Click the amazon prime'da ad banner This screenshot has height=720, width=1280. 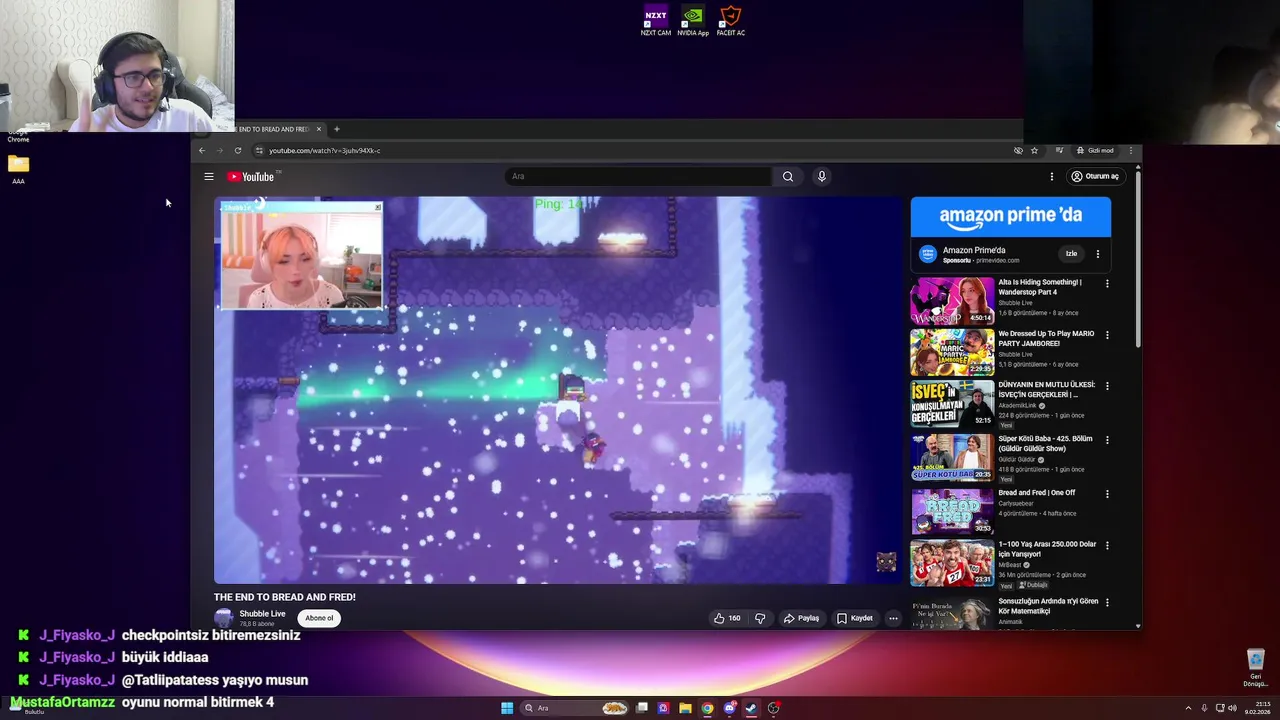(x=1010, y=216)
